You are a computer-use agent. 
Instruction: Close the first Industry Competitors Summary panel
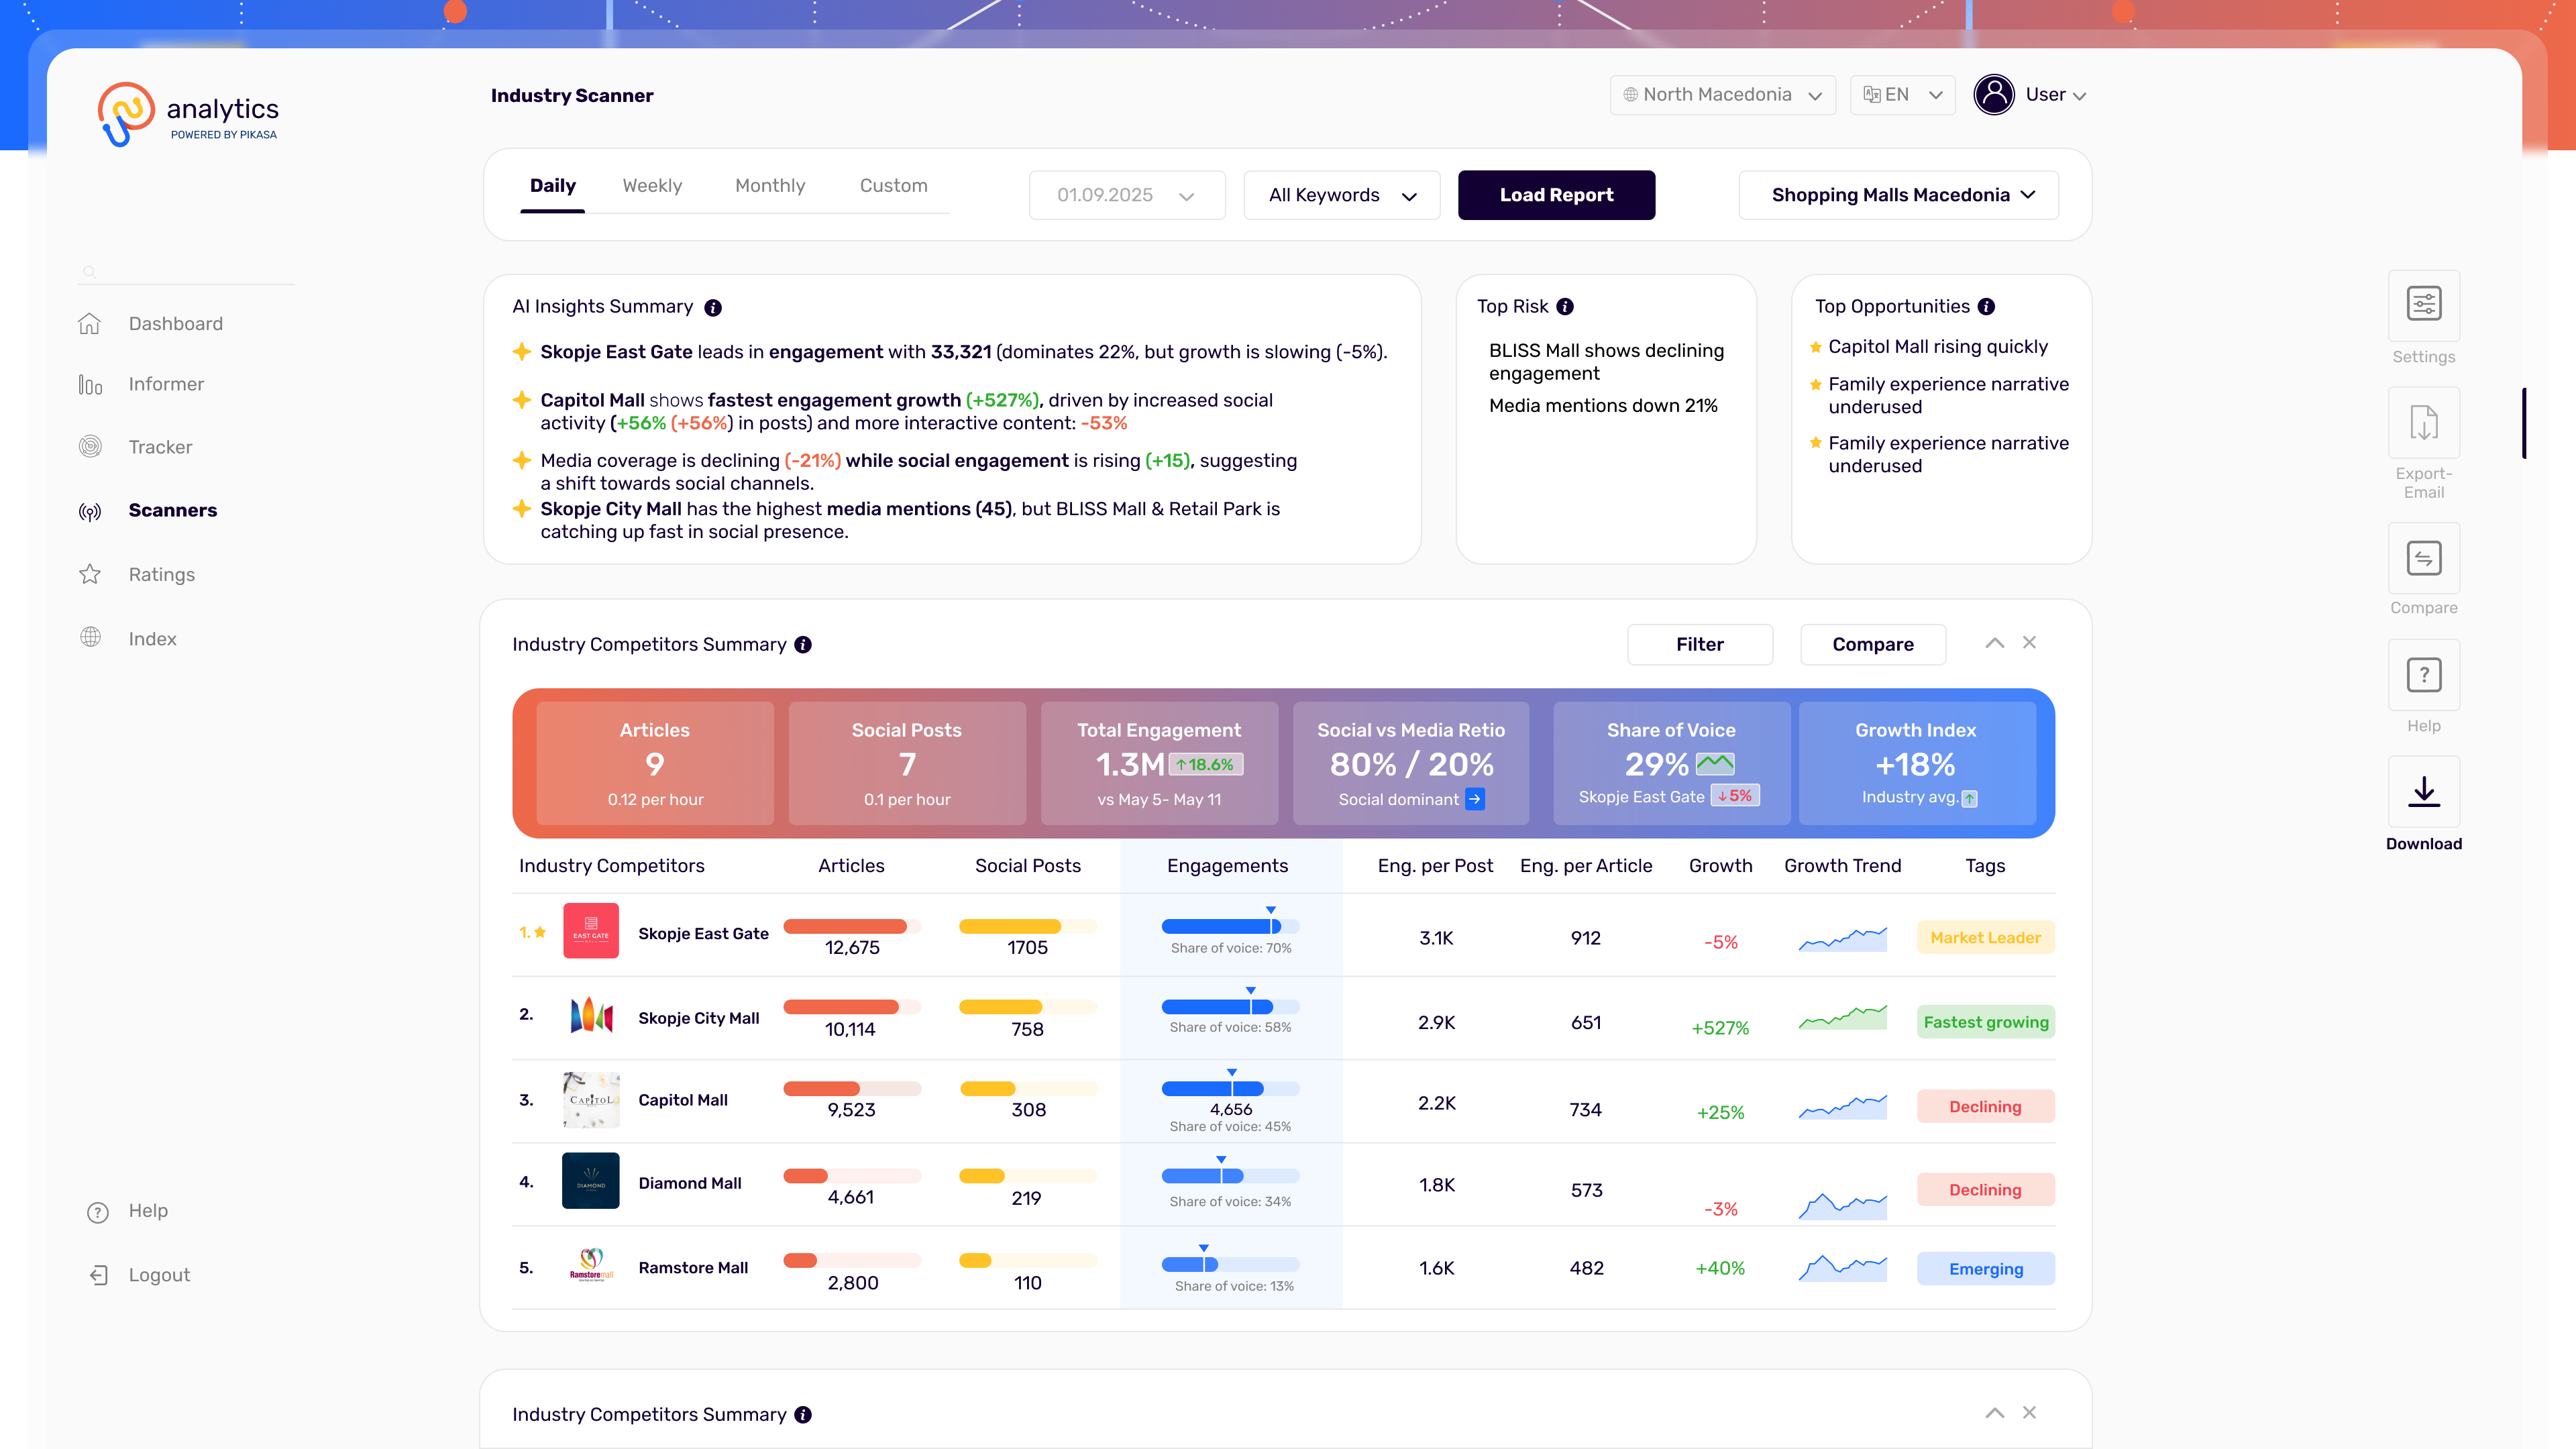pos(2029,643)
